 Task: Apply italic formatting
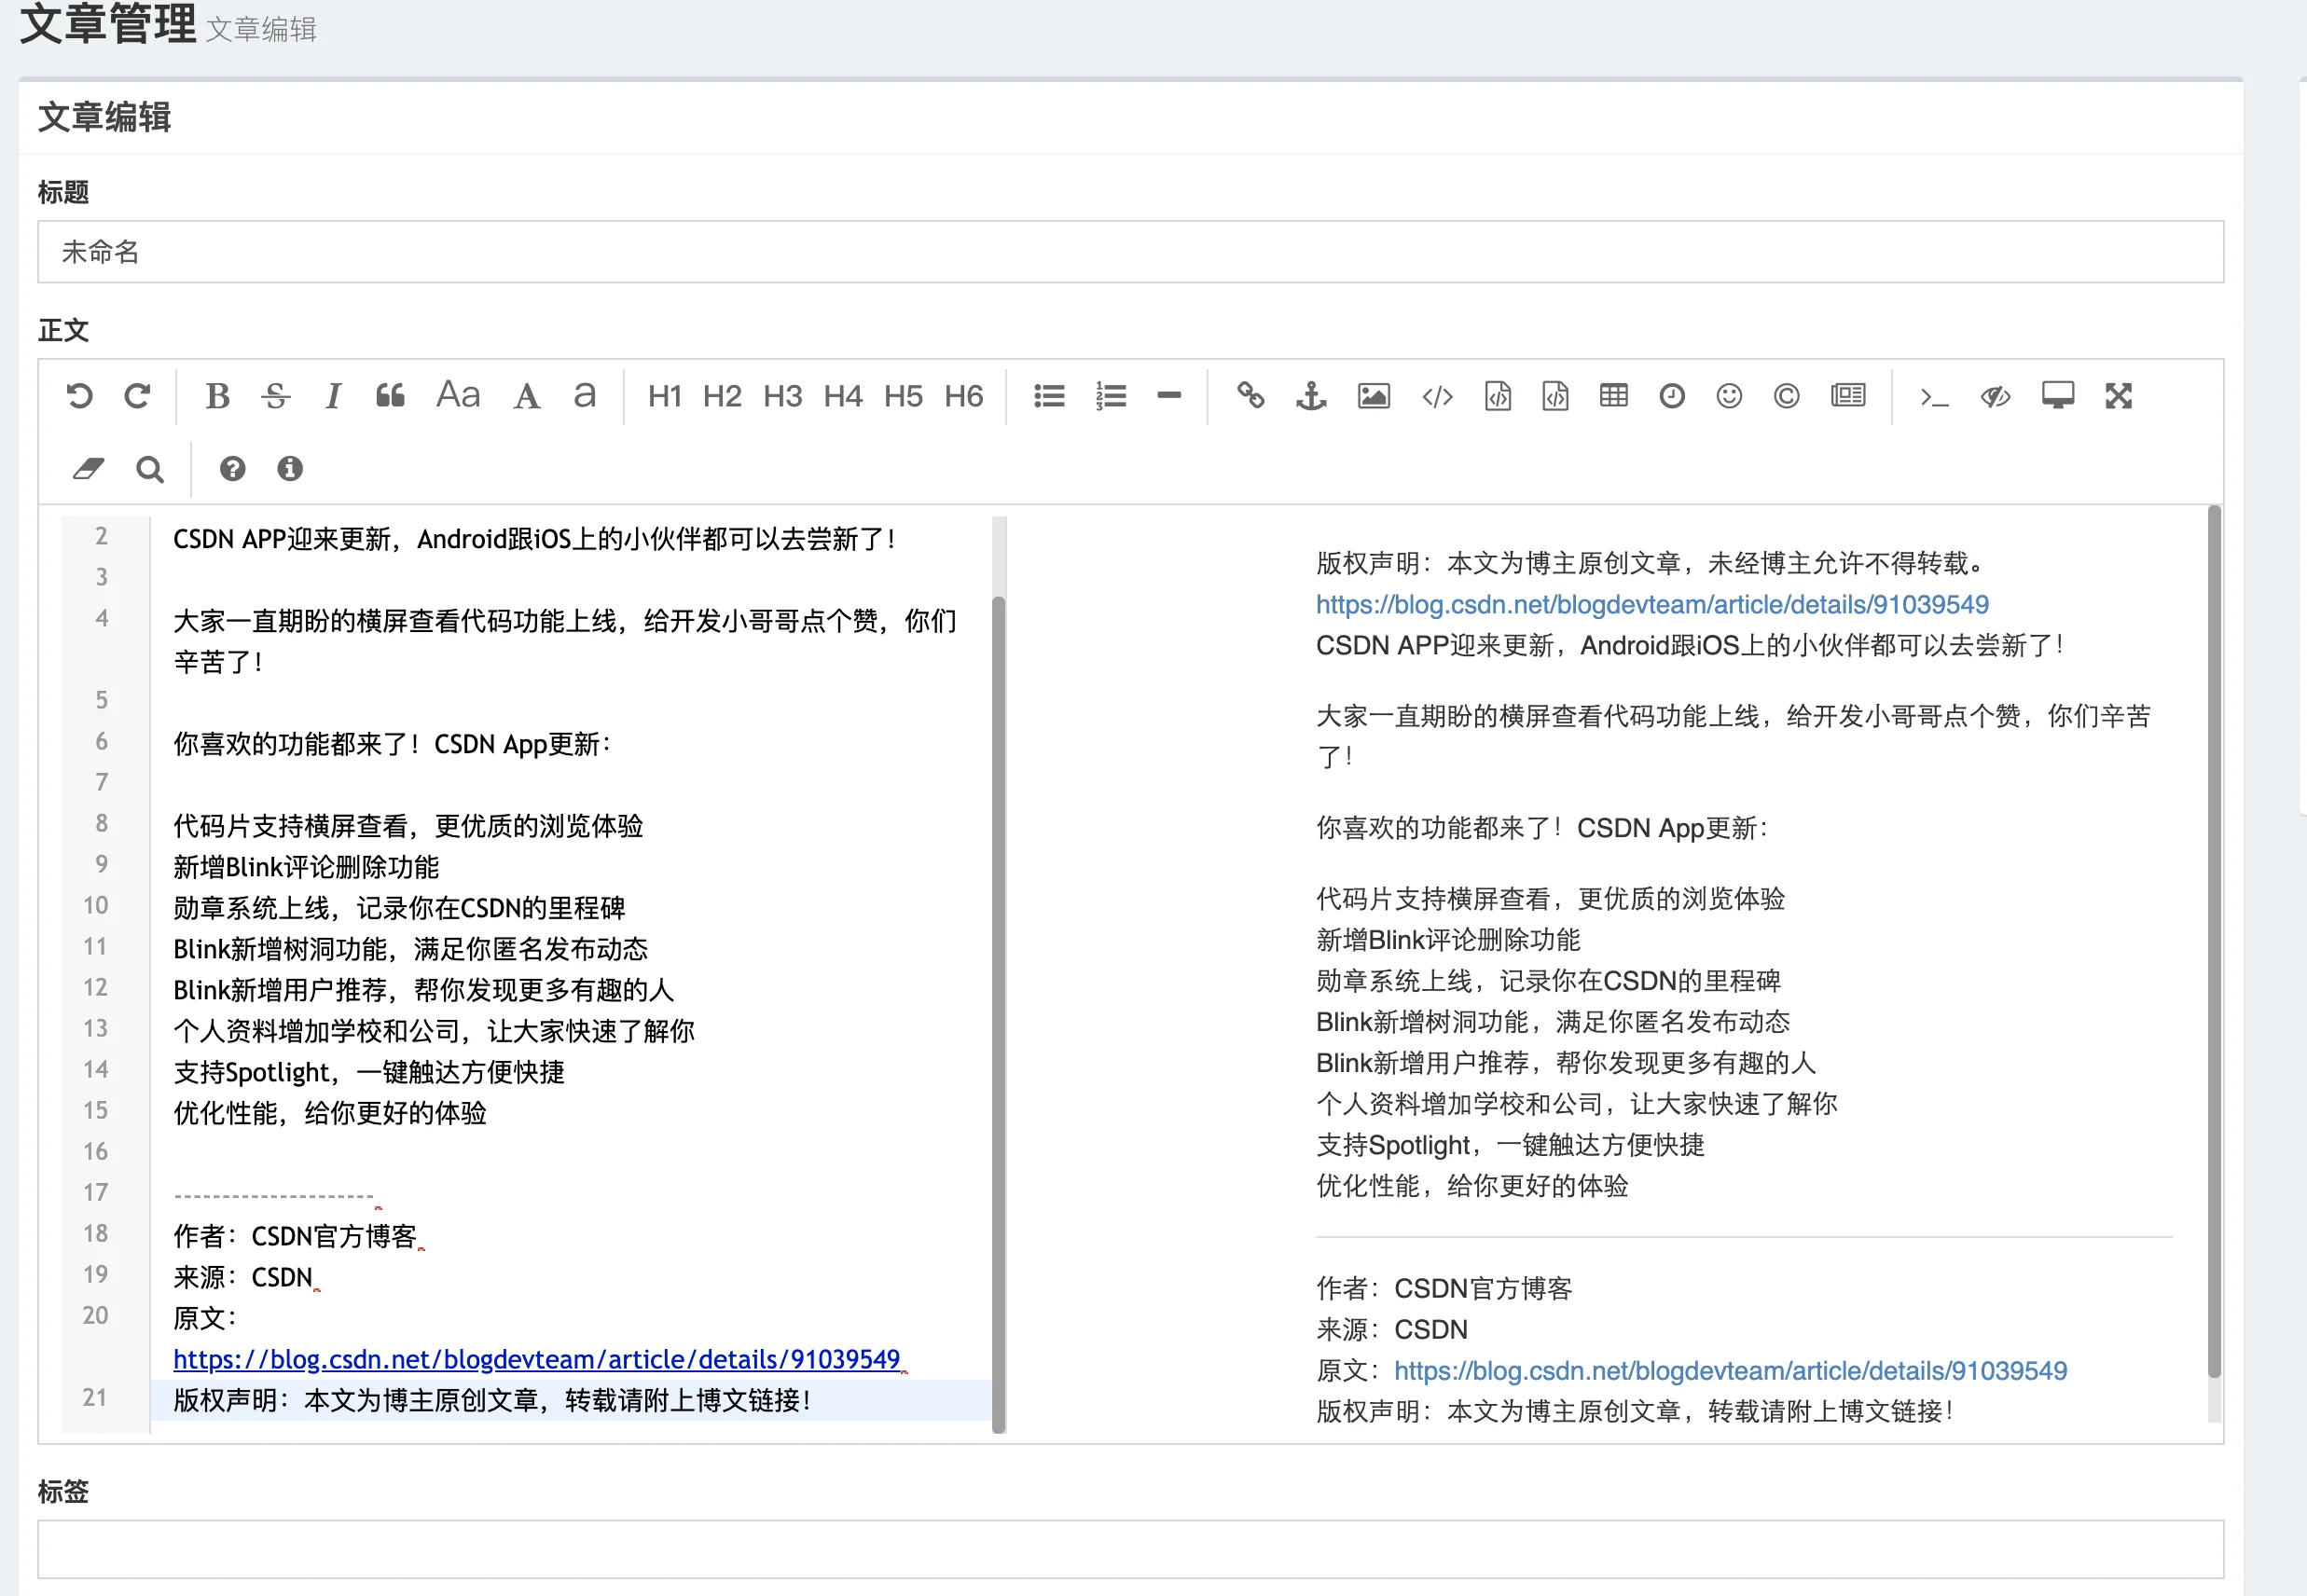(333, 396)
